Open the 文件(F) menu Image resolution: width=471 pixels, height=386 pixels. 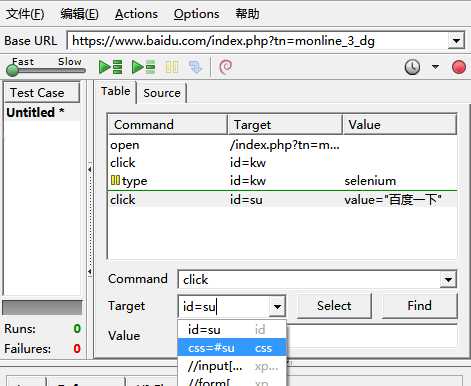coord(25,14)
